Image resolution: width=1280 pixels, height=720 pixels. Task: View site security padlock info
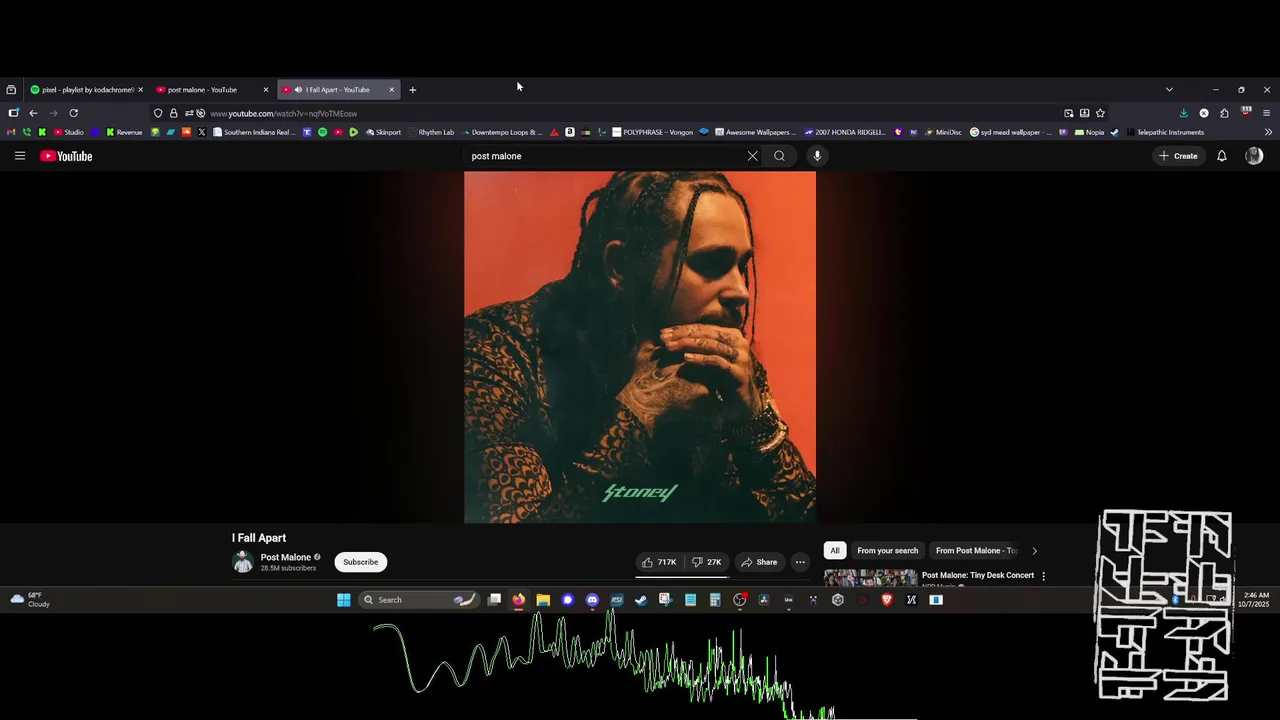coord(173,113)
